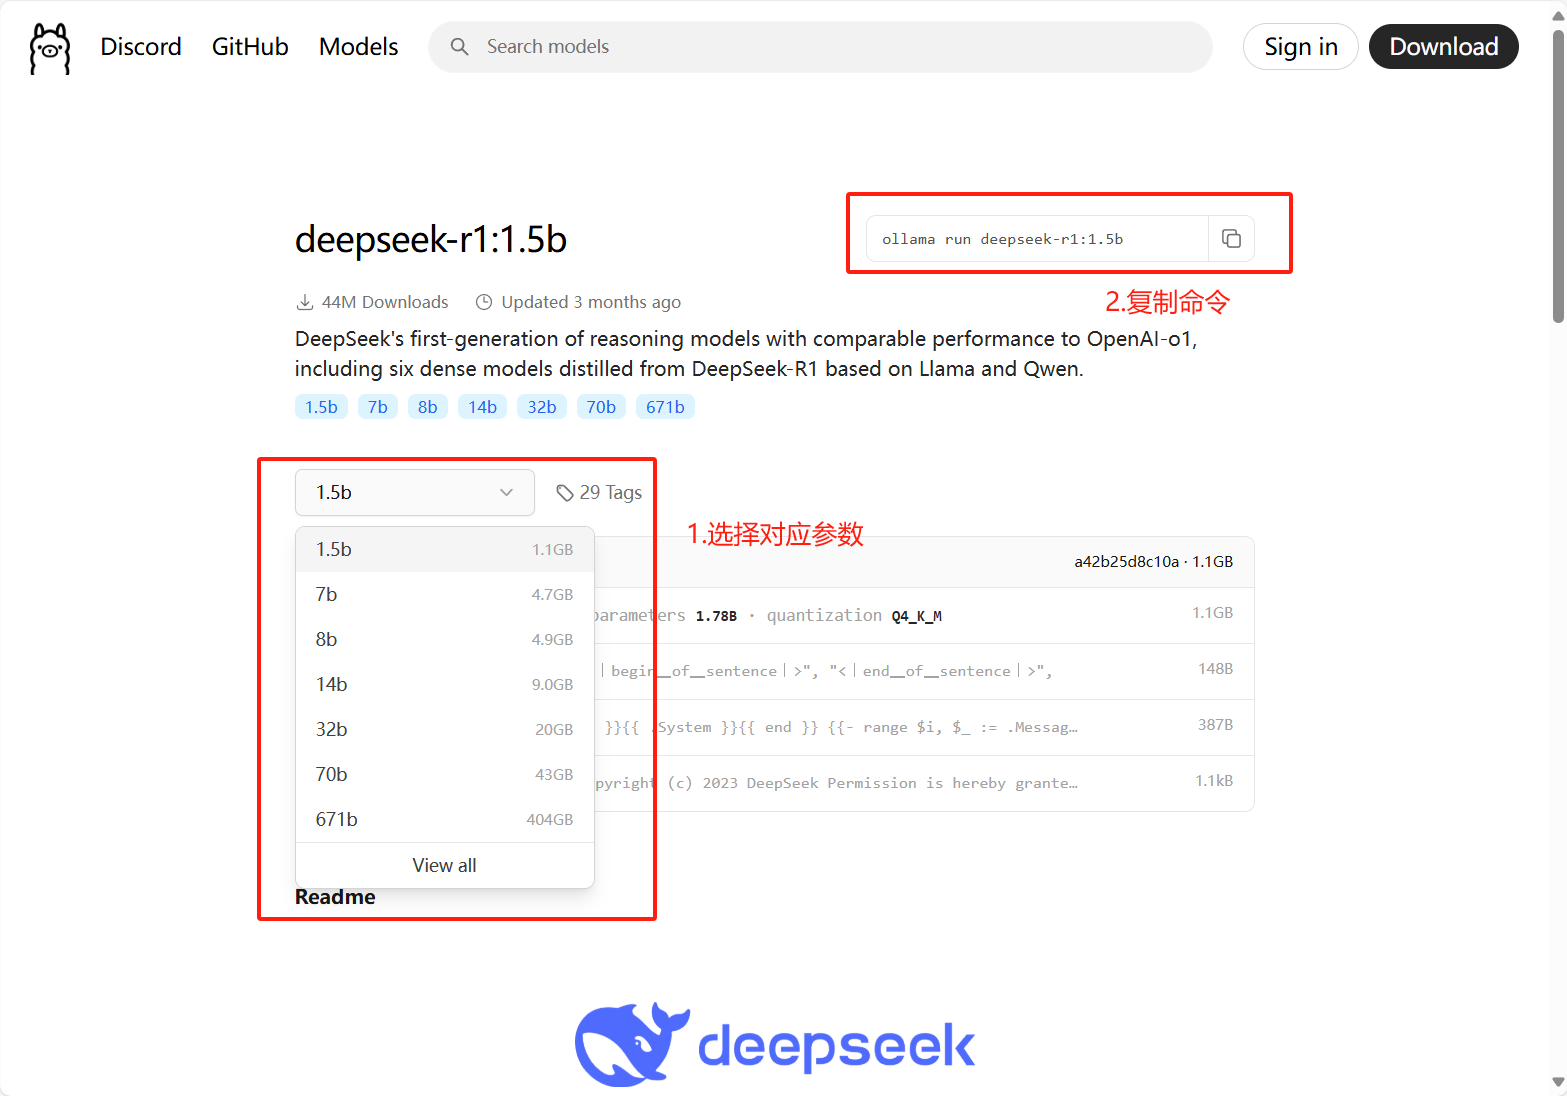
Task: Open the 29 Tags link
Action: tap(599, 493)
